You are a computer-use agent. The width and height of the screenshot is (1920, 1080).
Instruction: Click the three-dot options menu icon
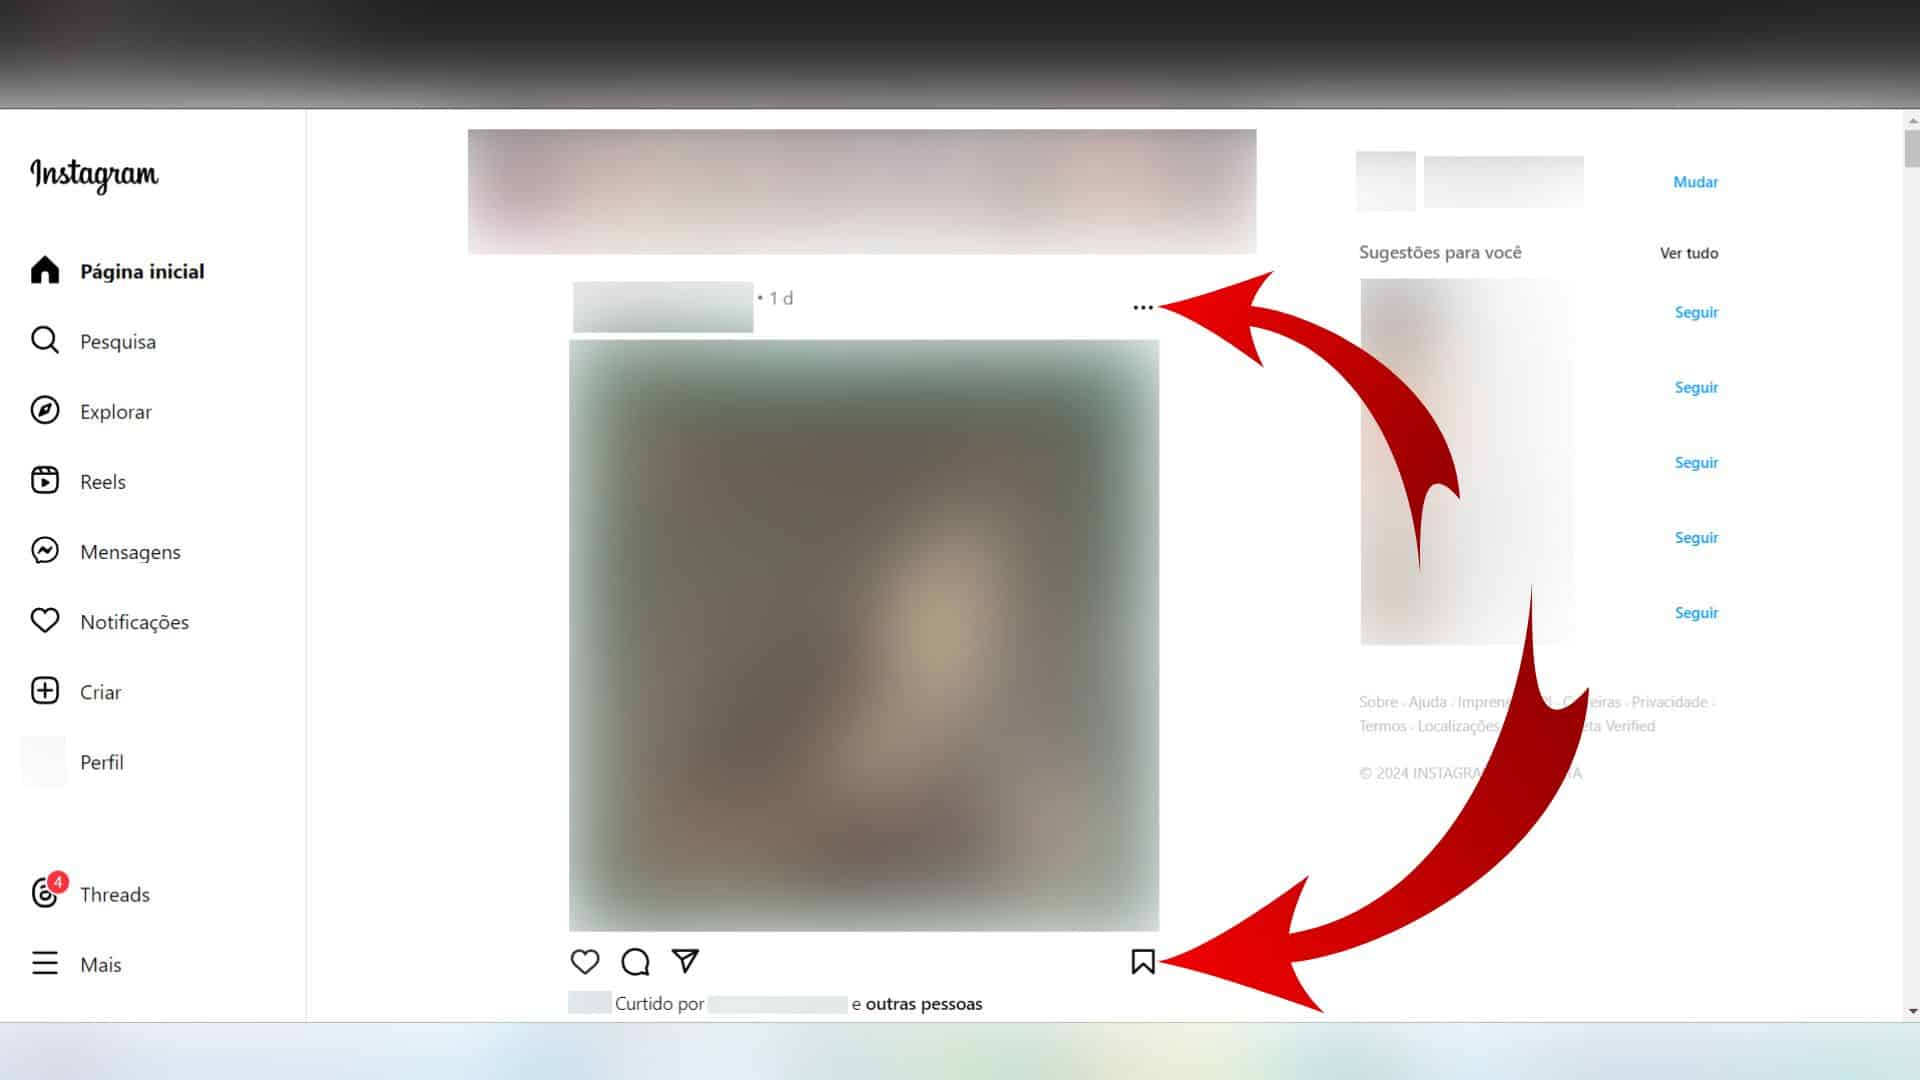click(1142, 306)
